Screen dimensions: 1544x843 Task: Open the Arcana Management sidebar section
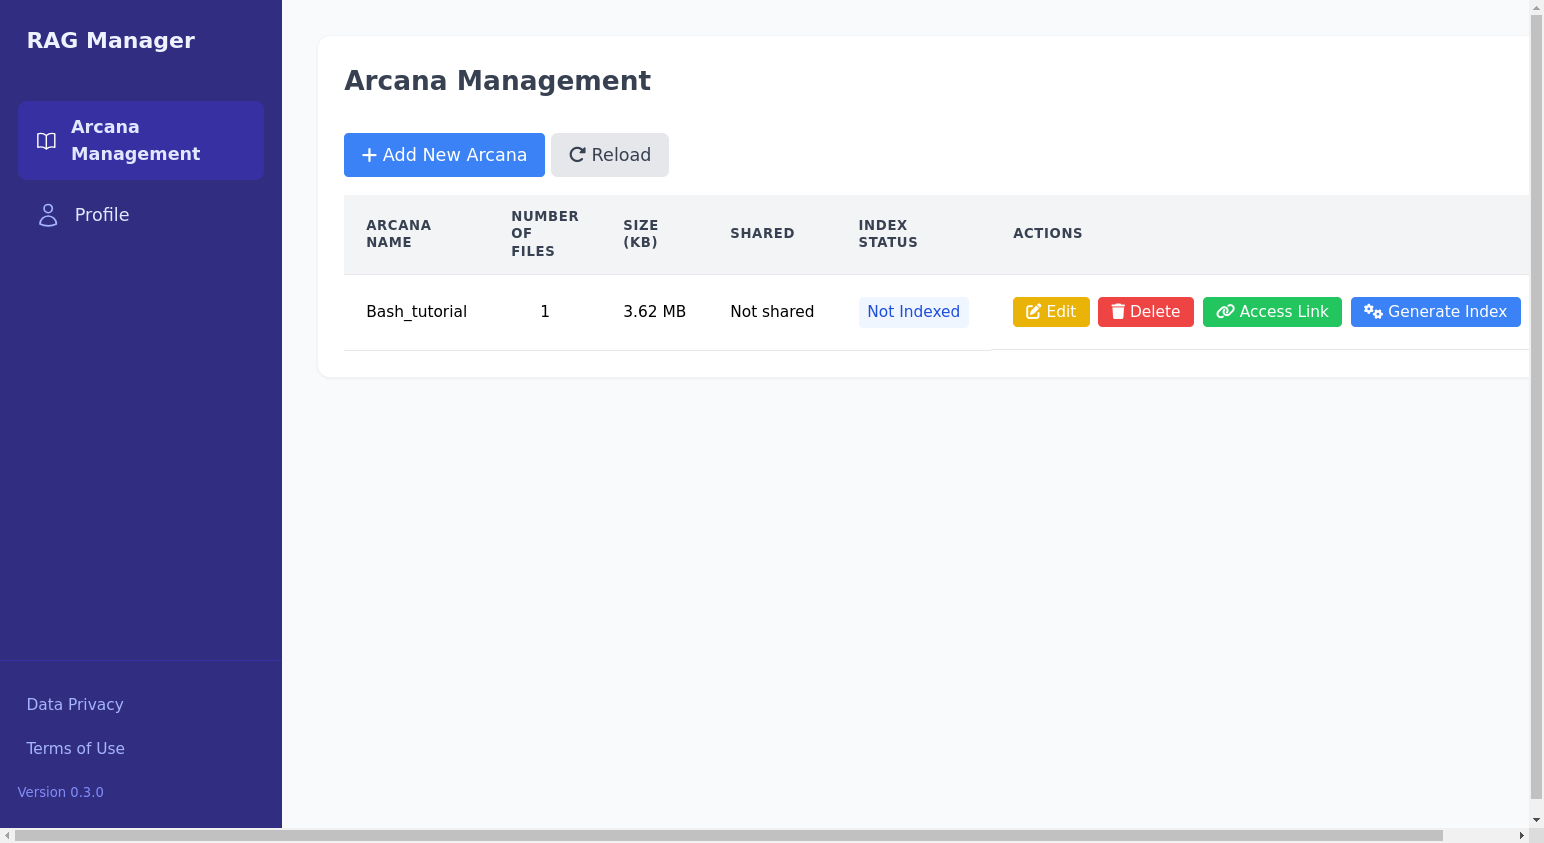coord(141,140)
